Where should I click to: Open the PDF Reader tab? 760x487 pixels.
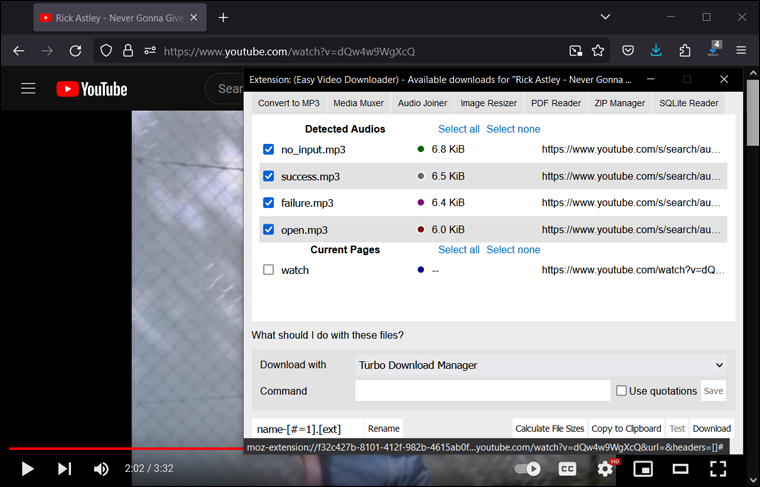556,103
